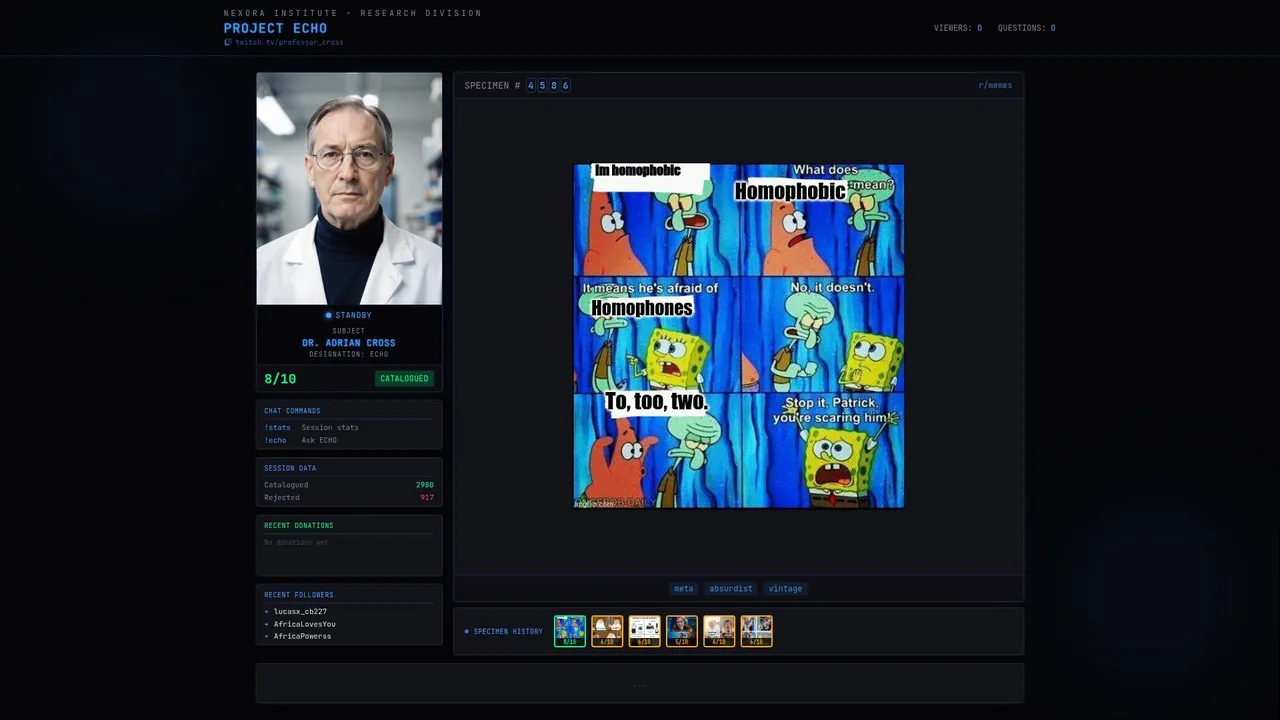The image size is (1280, 720).
Task: Open the r/memes source link
Action: (x=995, y=85)
